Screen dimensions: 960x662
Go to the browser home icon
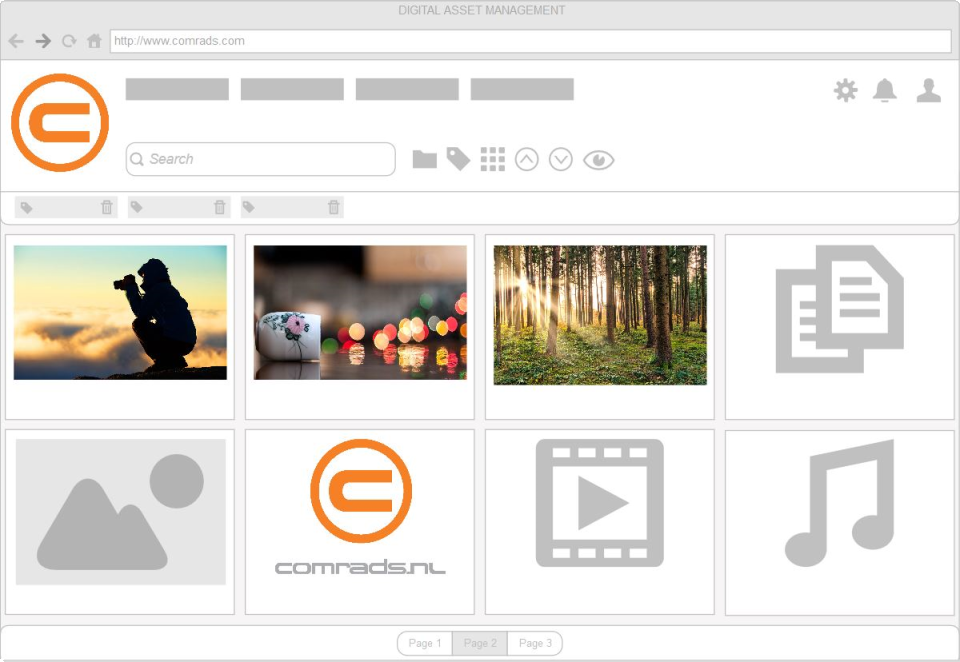point(94,41)
